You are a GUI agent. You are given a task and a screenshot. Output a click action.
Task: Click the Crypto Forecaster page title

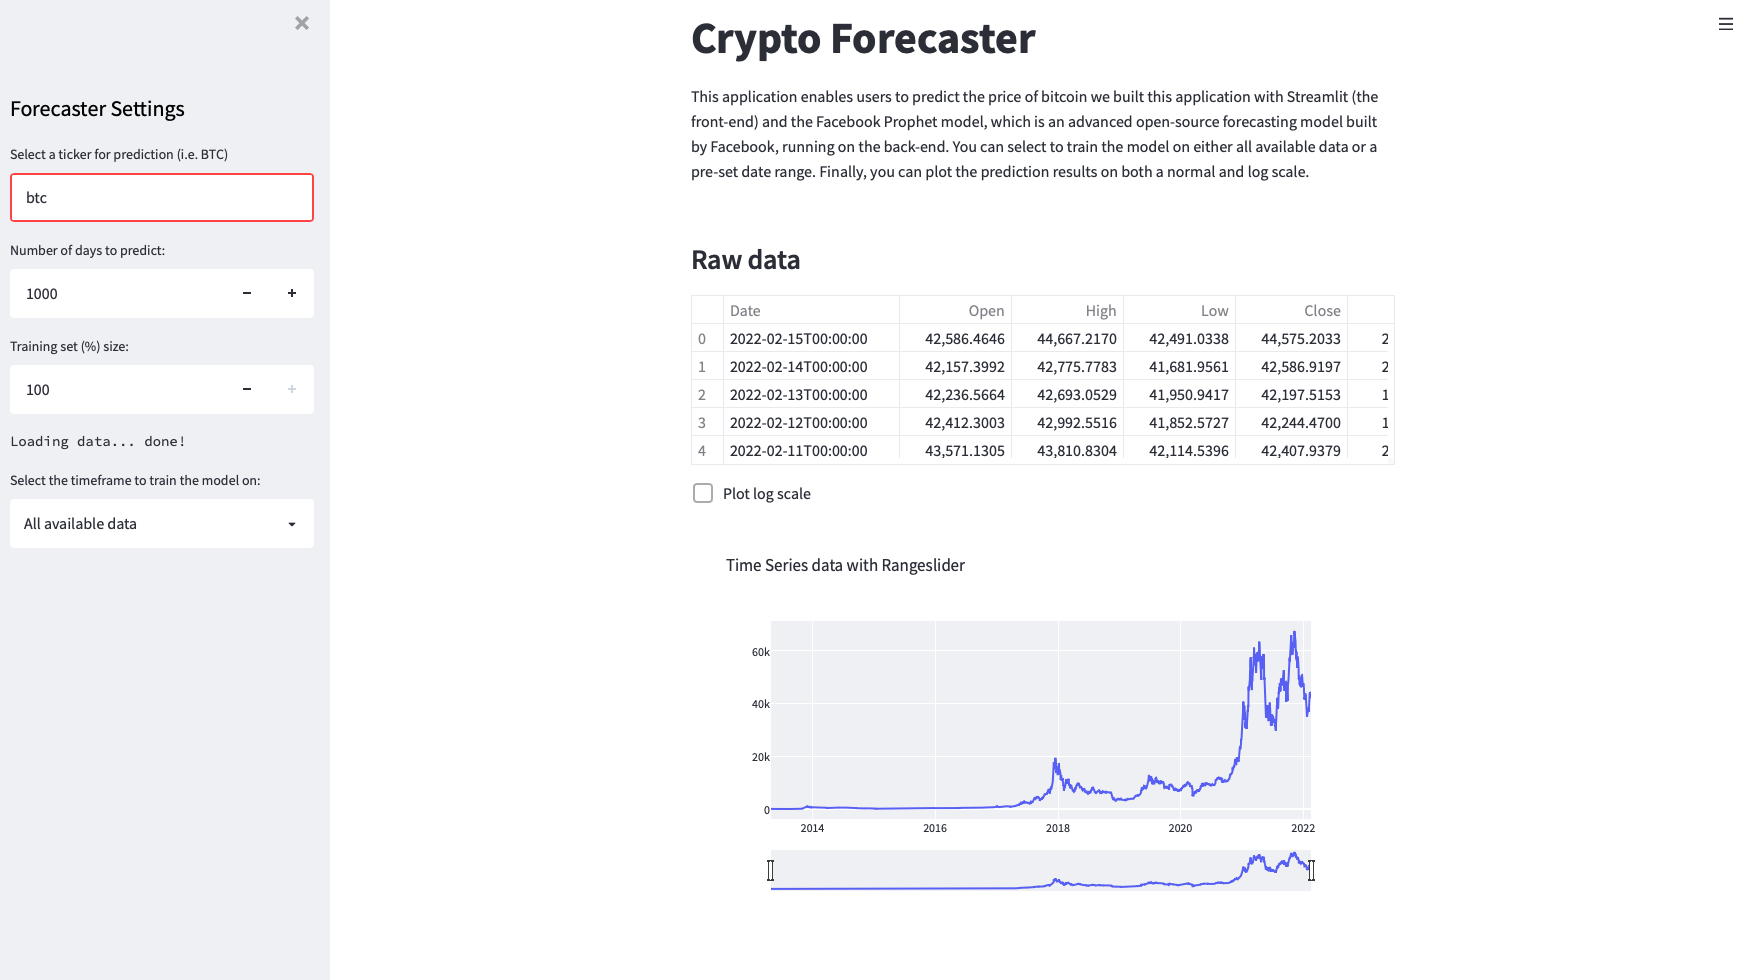coord(862,39)
